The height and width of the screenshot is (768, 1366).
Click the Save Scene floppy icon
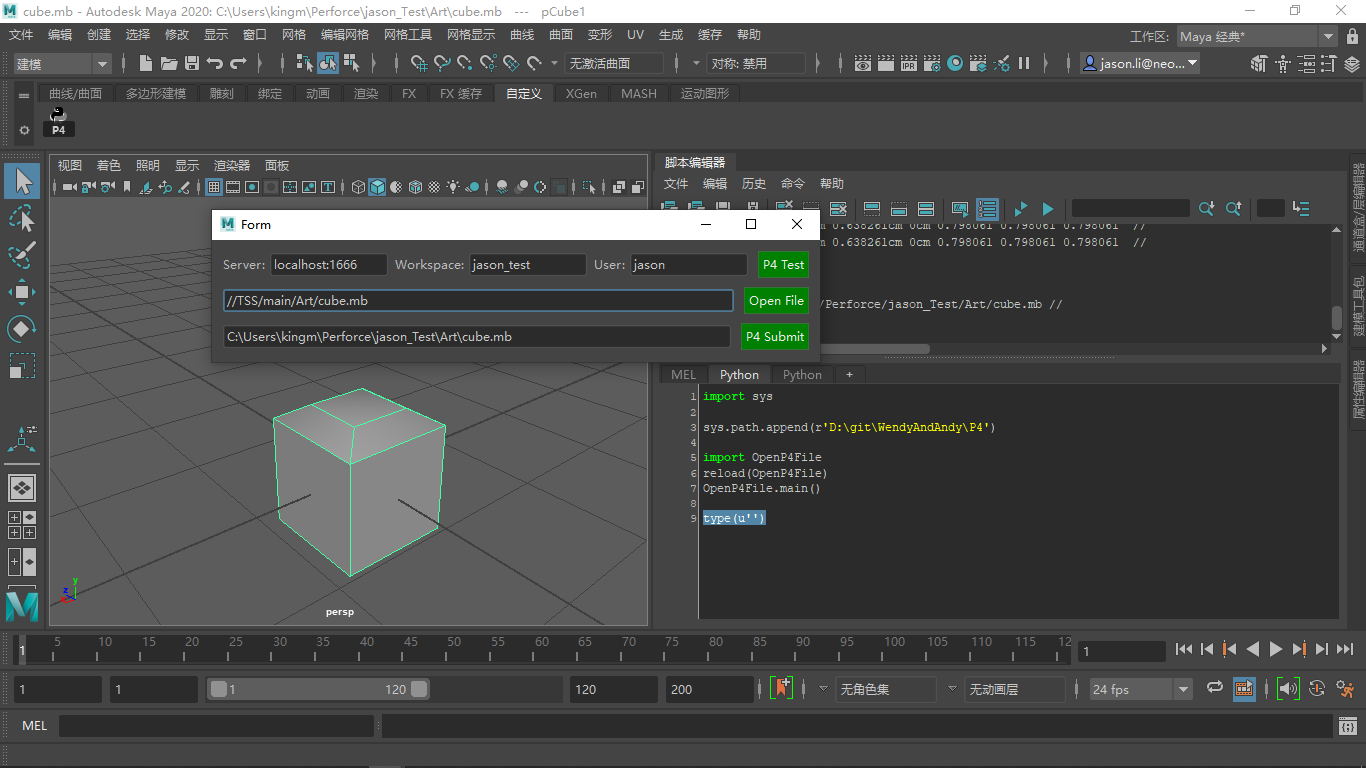point(191,63)
